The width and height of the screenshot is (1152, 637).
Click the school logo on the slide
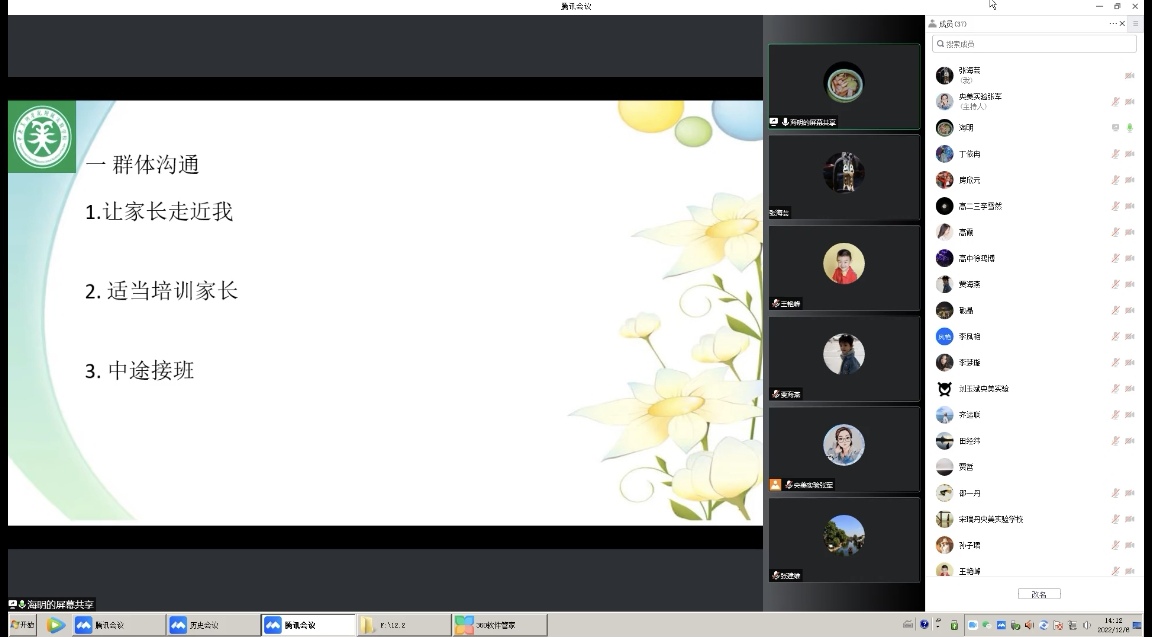click(42, 136)
